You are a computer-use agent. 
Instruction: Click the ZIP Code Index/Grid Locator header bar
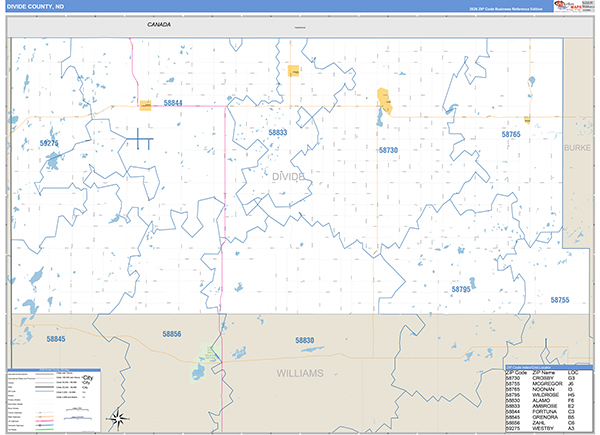[x=549, y=368]
